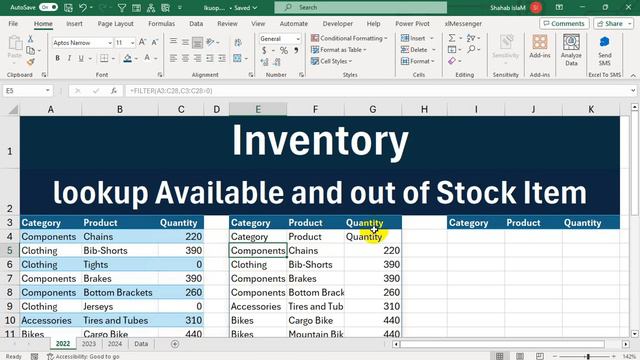Click the Find and Select magnifier icon
The height and width of the screenshot is (360, 640).
471,49
